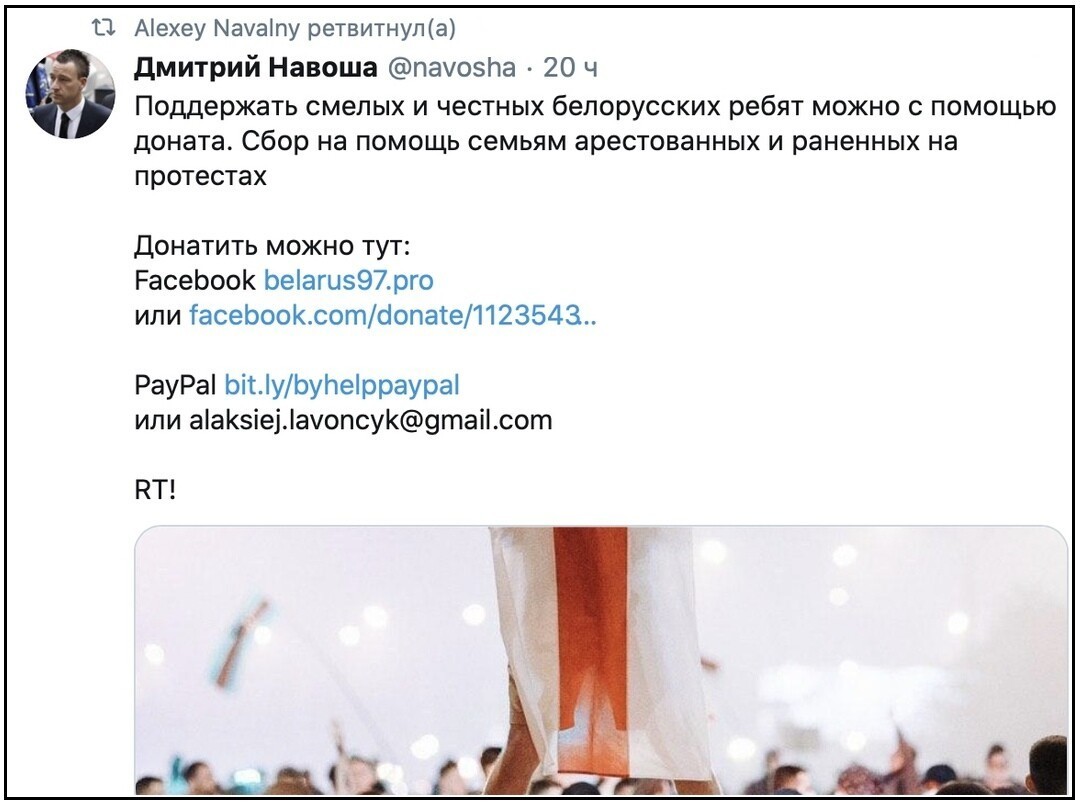Open Alexey Navalny's retweet attribution label
Viewport: 1081px width, 805px height.
point(295,28)
